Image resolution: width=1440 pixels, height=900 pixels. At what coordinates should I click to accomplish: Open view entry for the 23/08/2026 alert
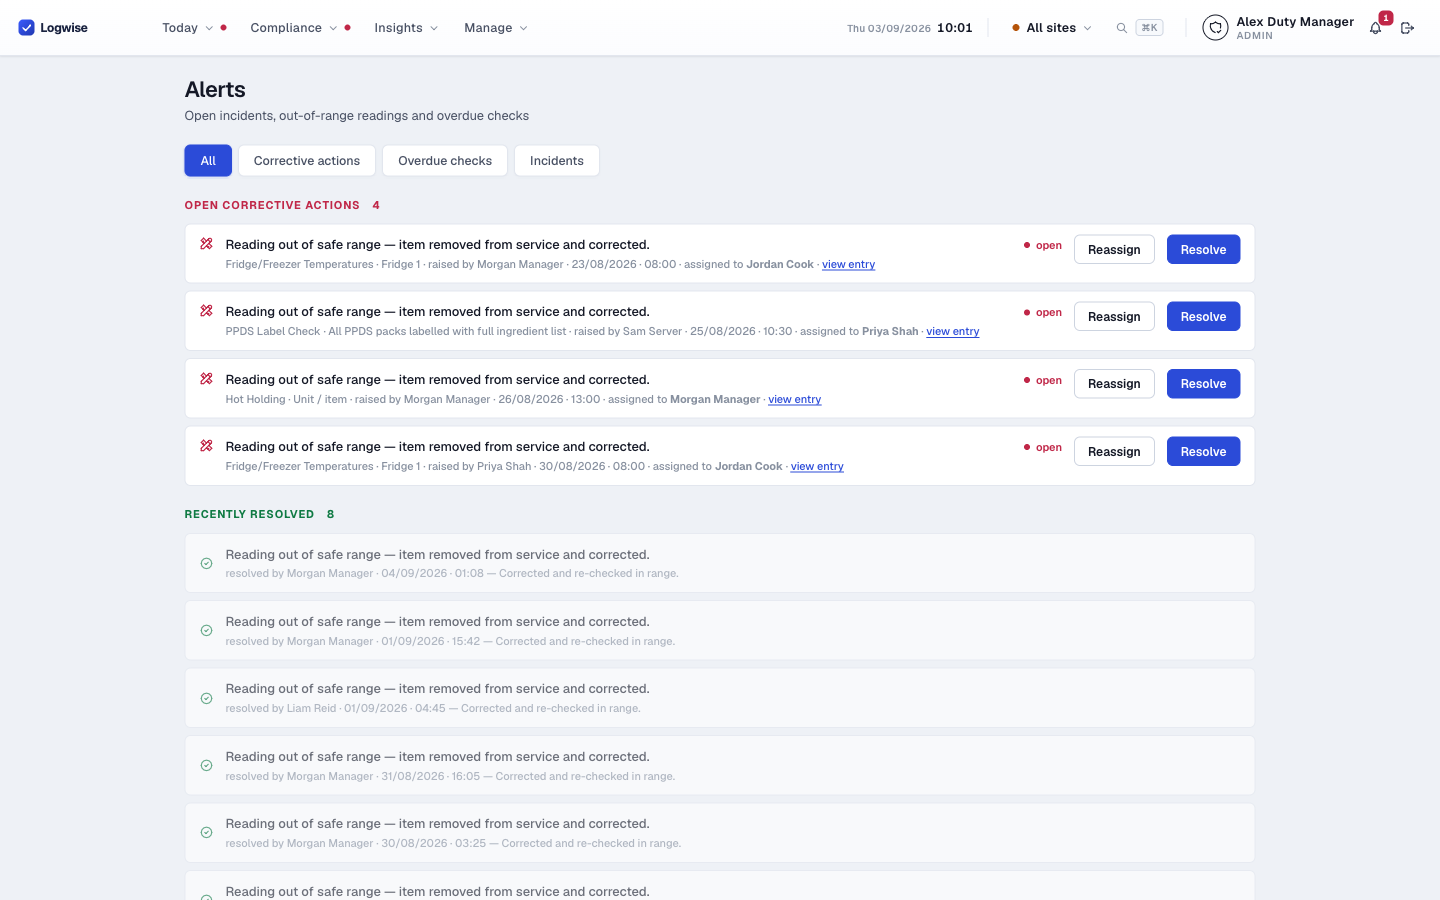tap(848, 264)
